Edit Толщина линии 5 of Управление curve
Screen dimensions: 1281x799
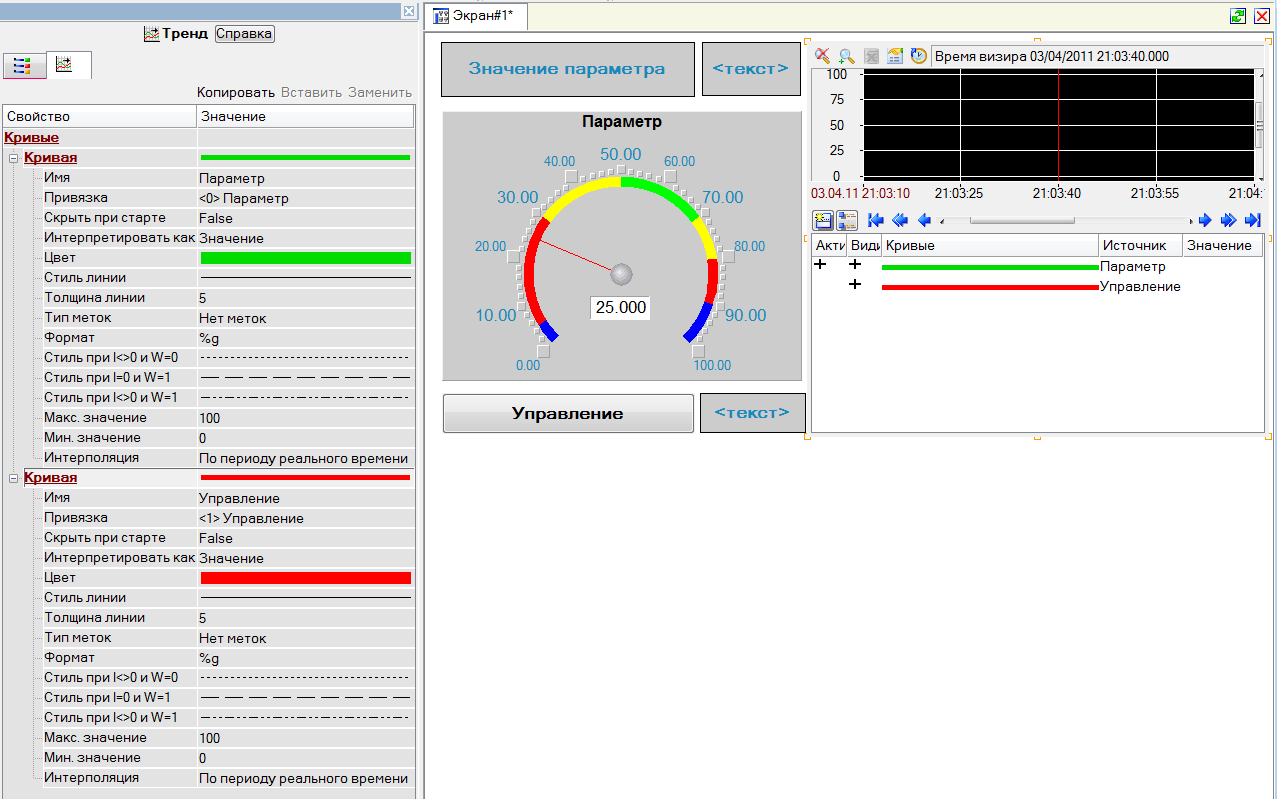point(306,618)
